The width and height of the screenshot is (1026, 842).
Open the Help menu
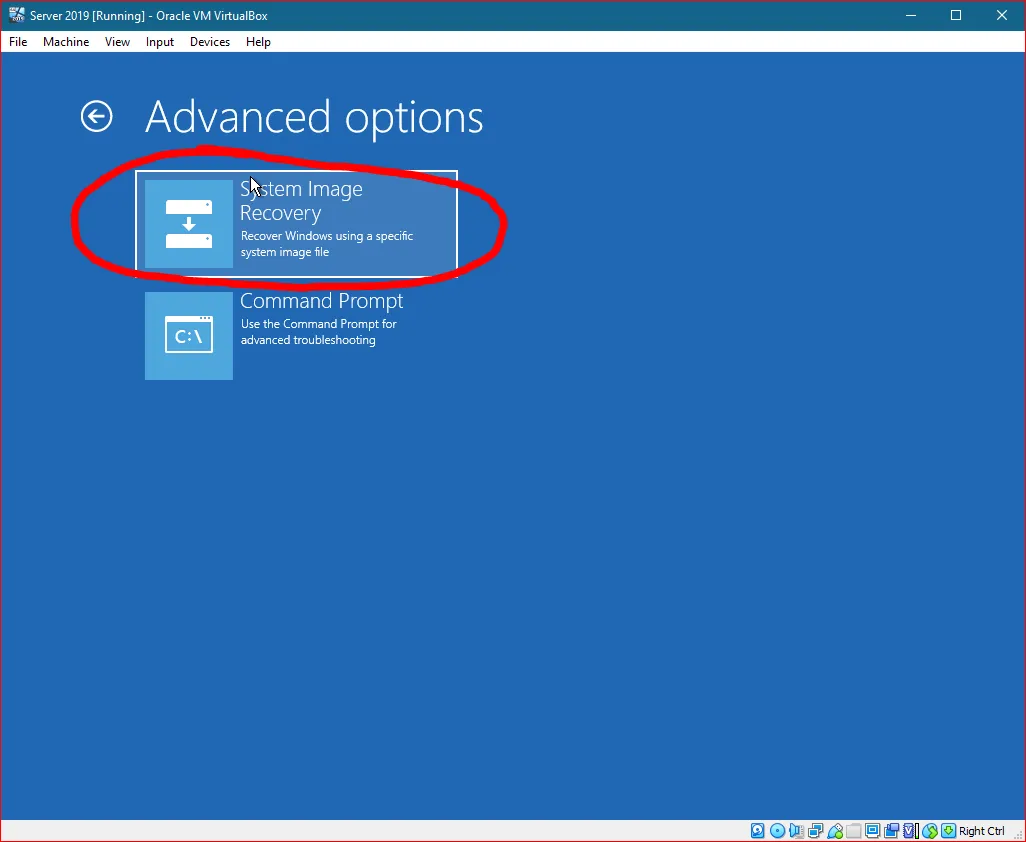258,42
